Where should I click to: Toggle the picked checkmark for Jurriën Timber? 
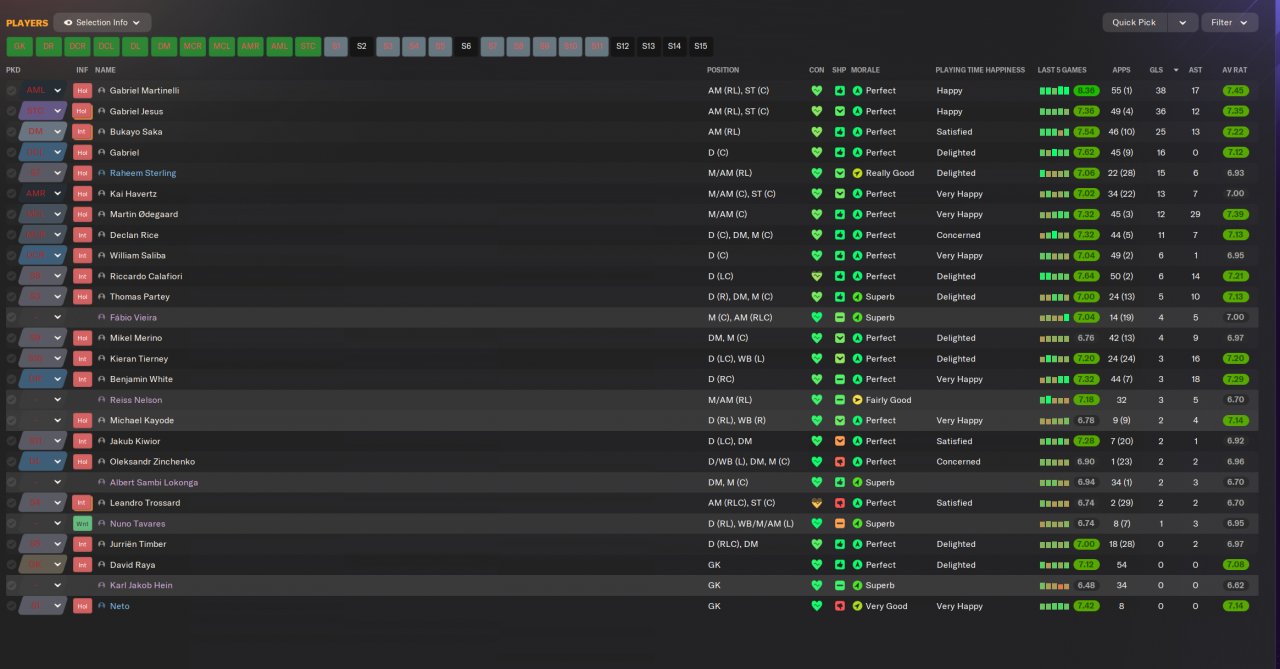[12, 544]
